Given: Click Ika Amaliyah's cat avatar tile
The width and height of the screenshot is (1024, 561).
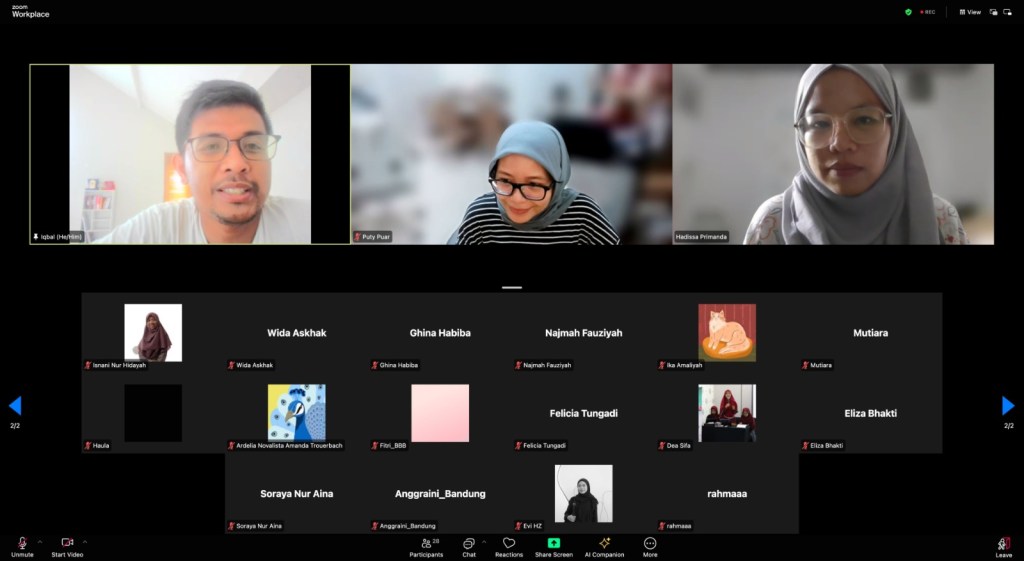Looking at the screenshot, I should (727, 332).
